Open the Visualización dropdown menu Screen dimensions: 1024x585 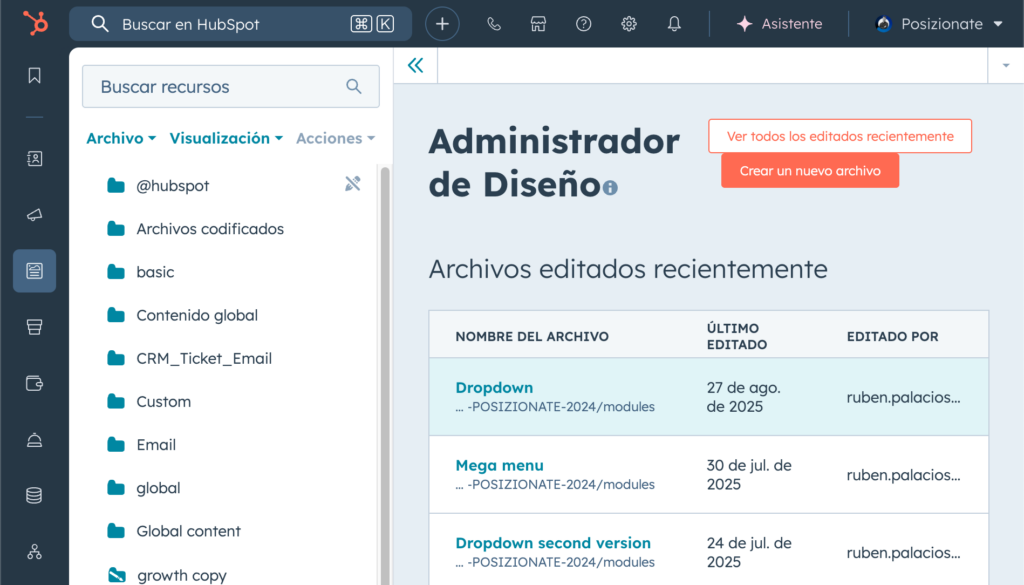click(226, 138)
